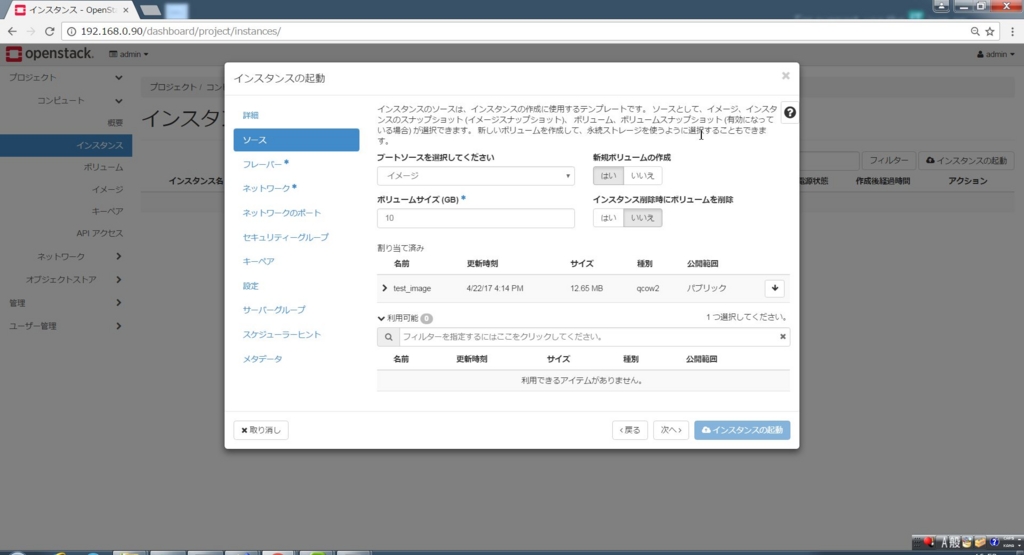Click the 戻る back button
The image size is (1024, 555).
(x=630, y=430)
